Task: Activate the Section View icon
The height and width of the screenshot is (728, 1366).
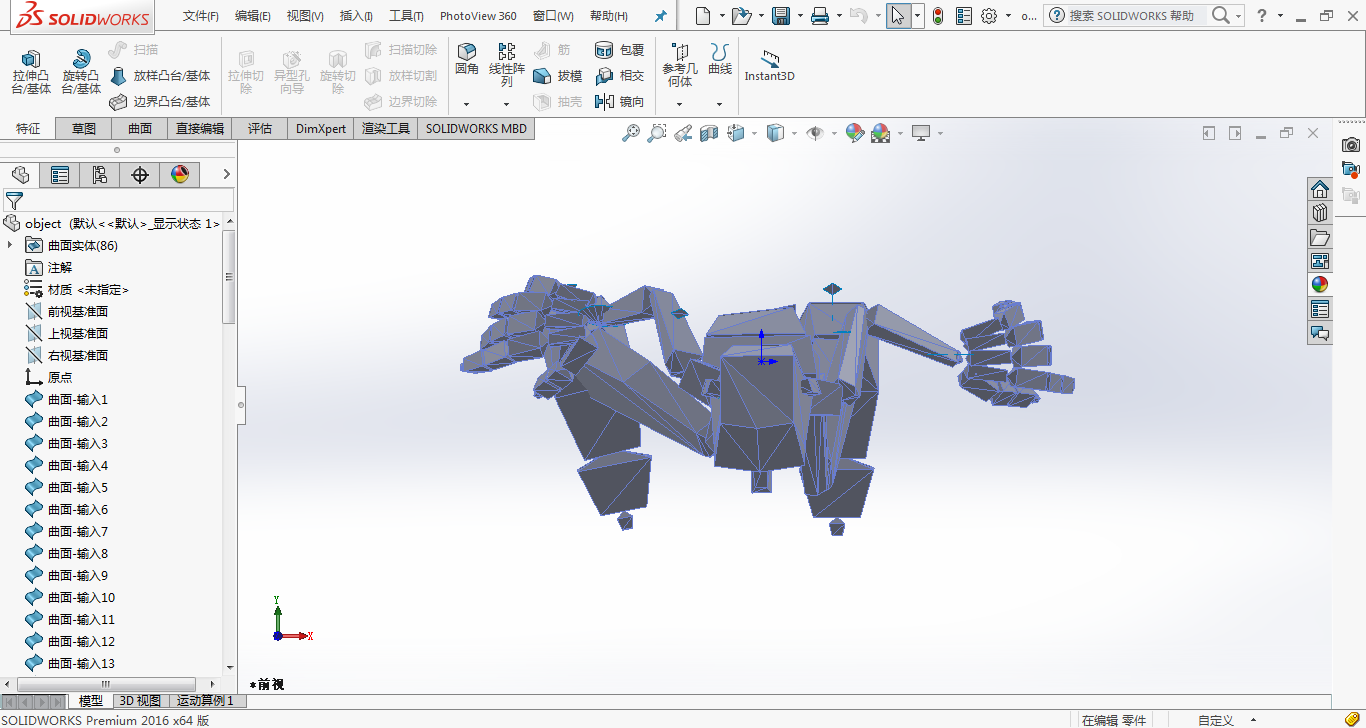Action: click(x=709, y=133)
